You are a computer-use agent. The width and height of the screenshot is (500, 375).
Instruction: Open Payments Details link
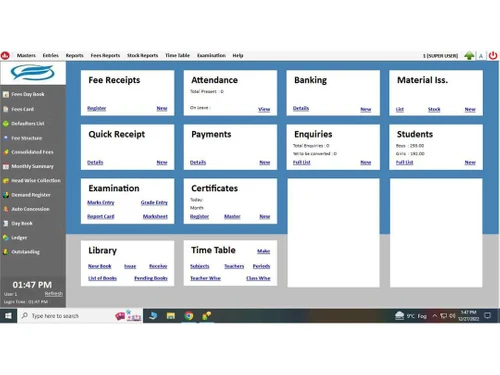coord(198,162)
